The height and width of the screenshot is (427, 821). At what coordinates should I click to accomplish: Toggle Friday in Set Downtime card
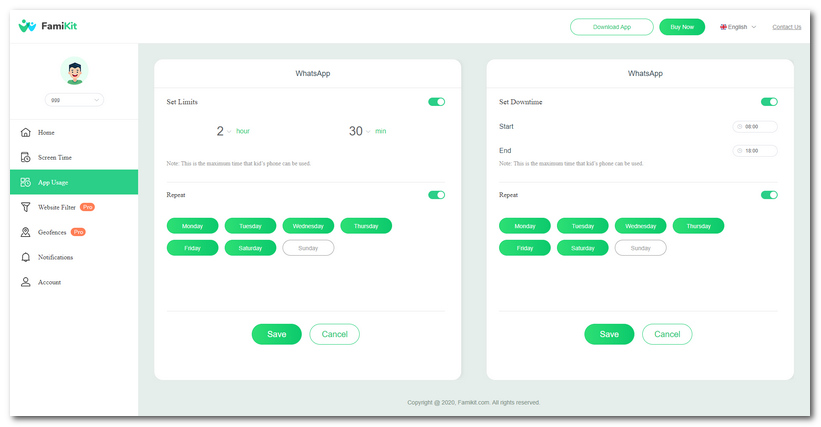pos(525,248)
